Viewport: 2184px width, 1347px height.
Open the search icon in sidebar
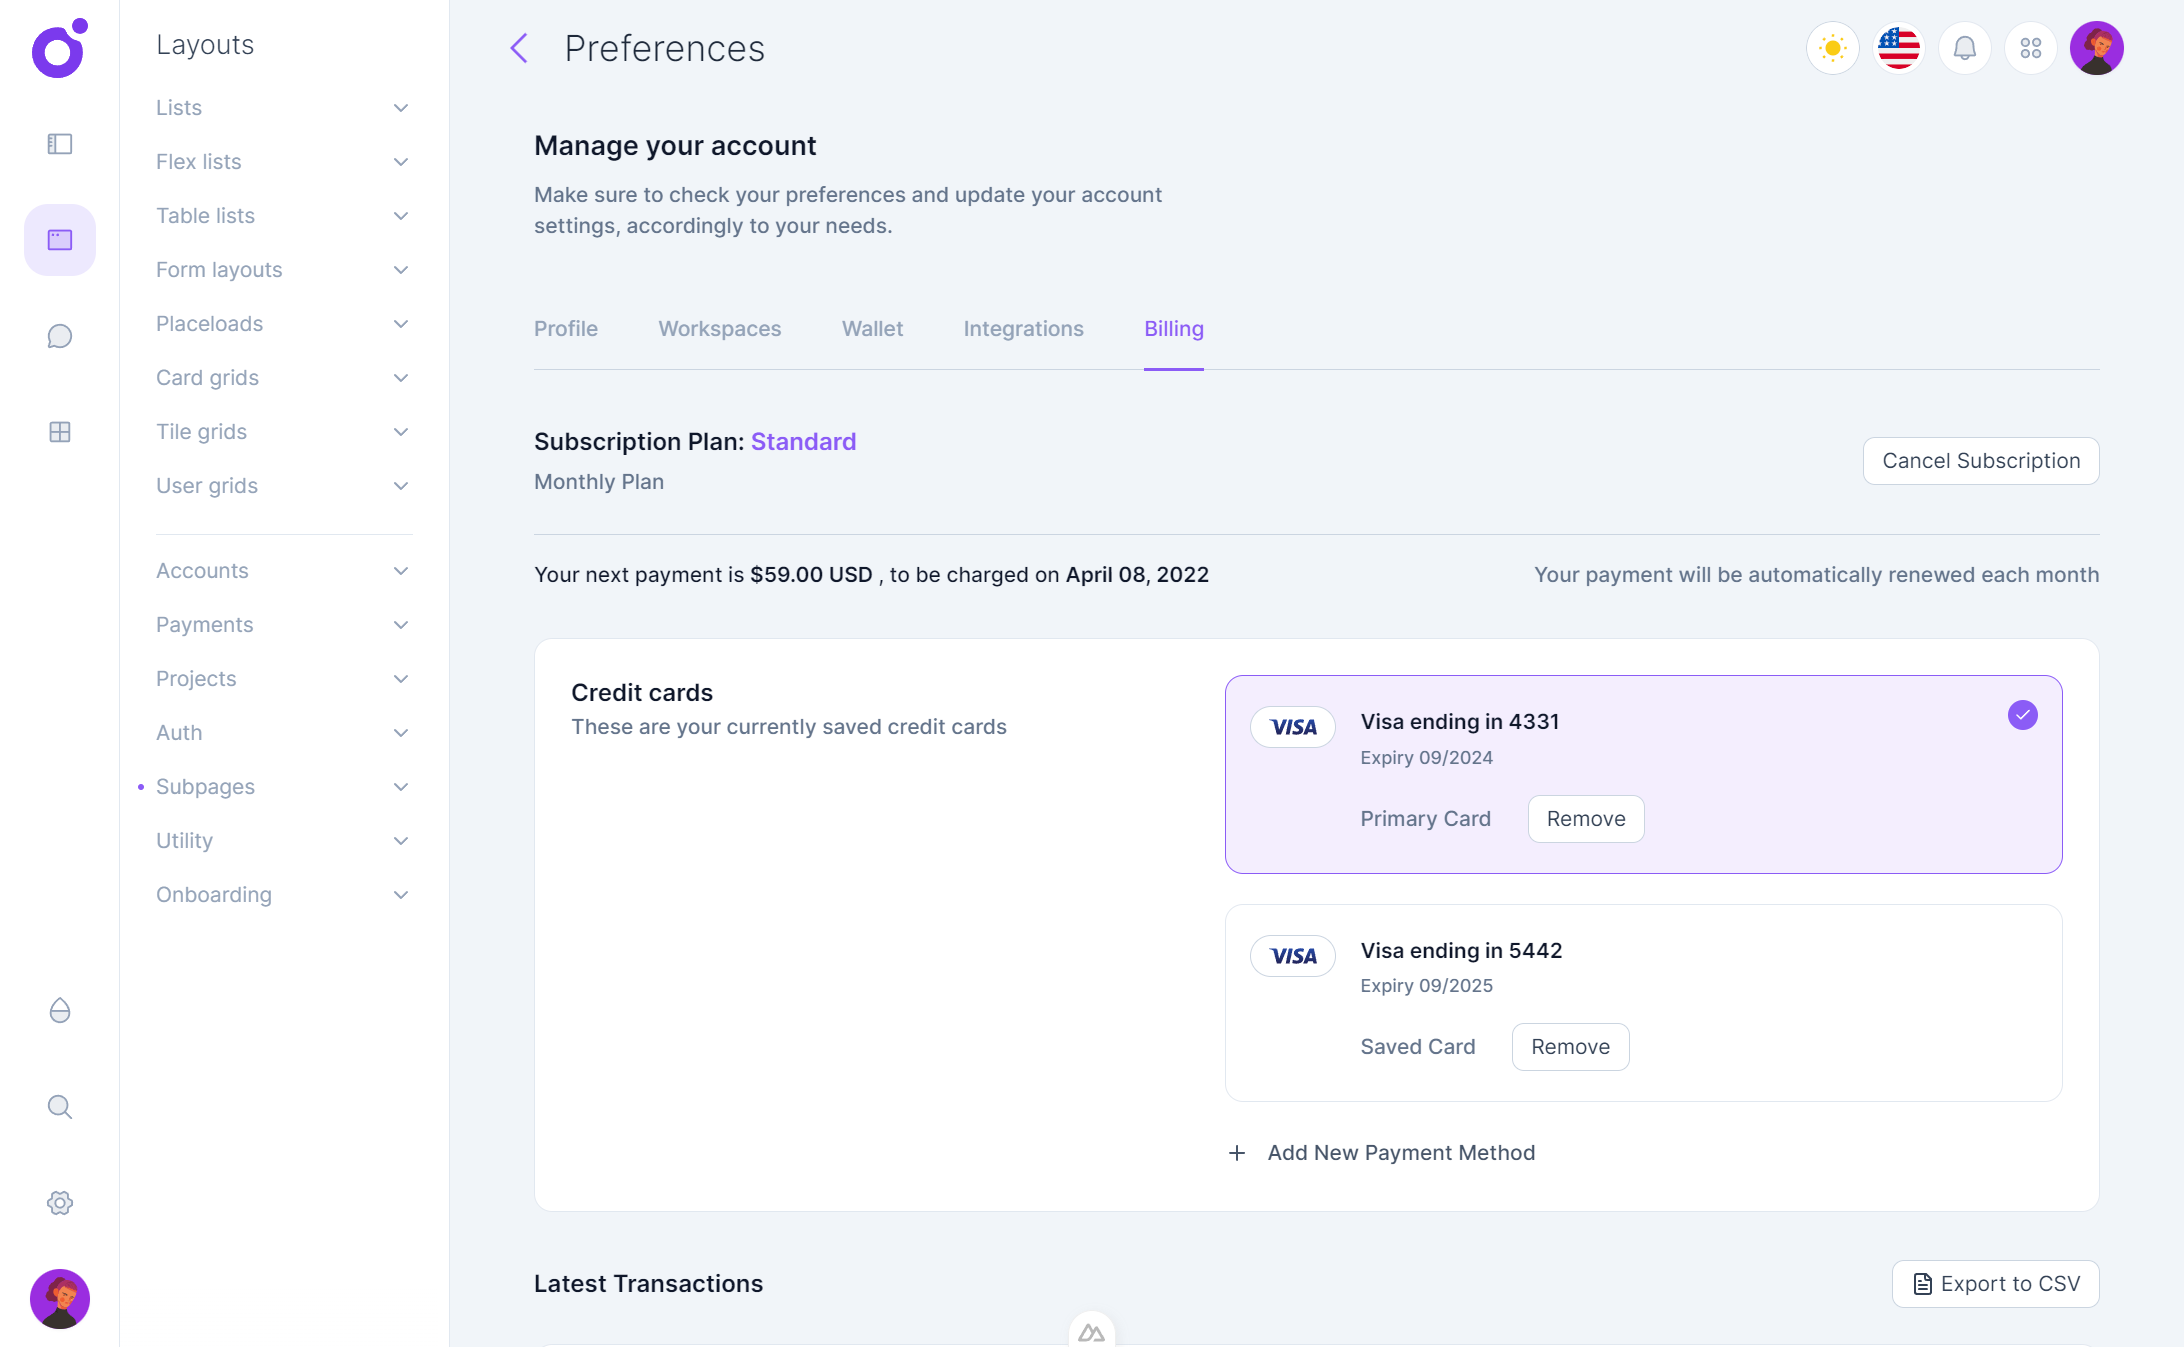59,1107
